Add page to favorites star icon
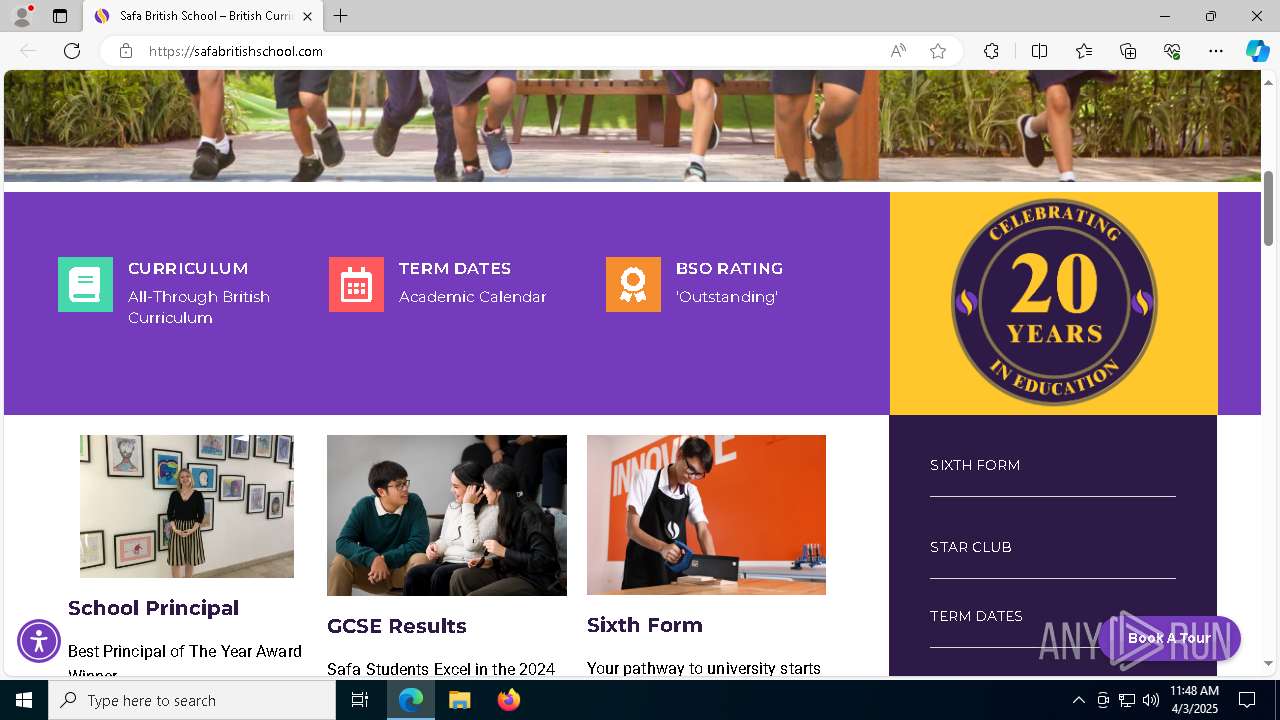Screen dimensions: 1280x720 pos(938,51)
